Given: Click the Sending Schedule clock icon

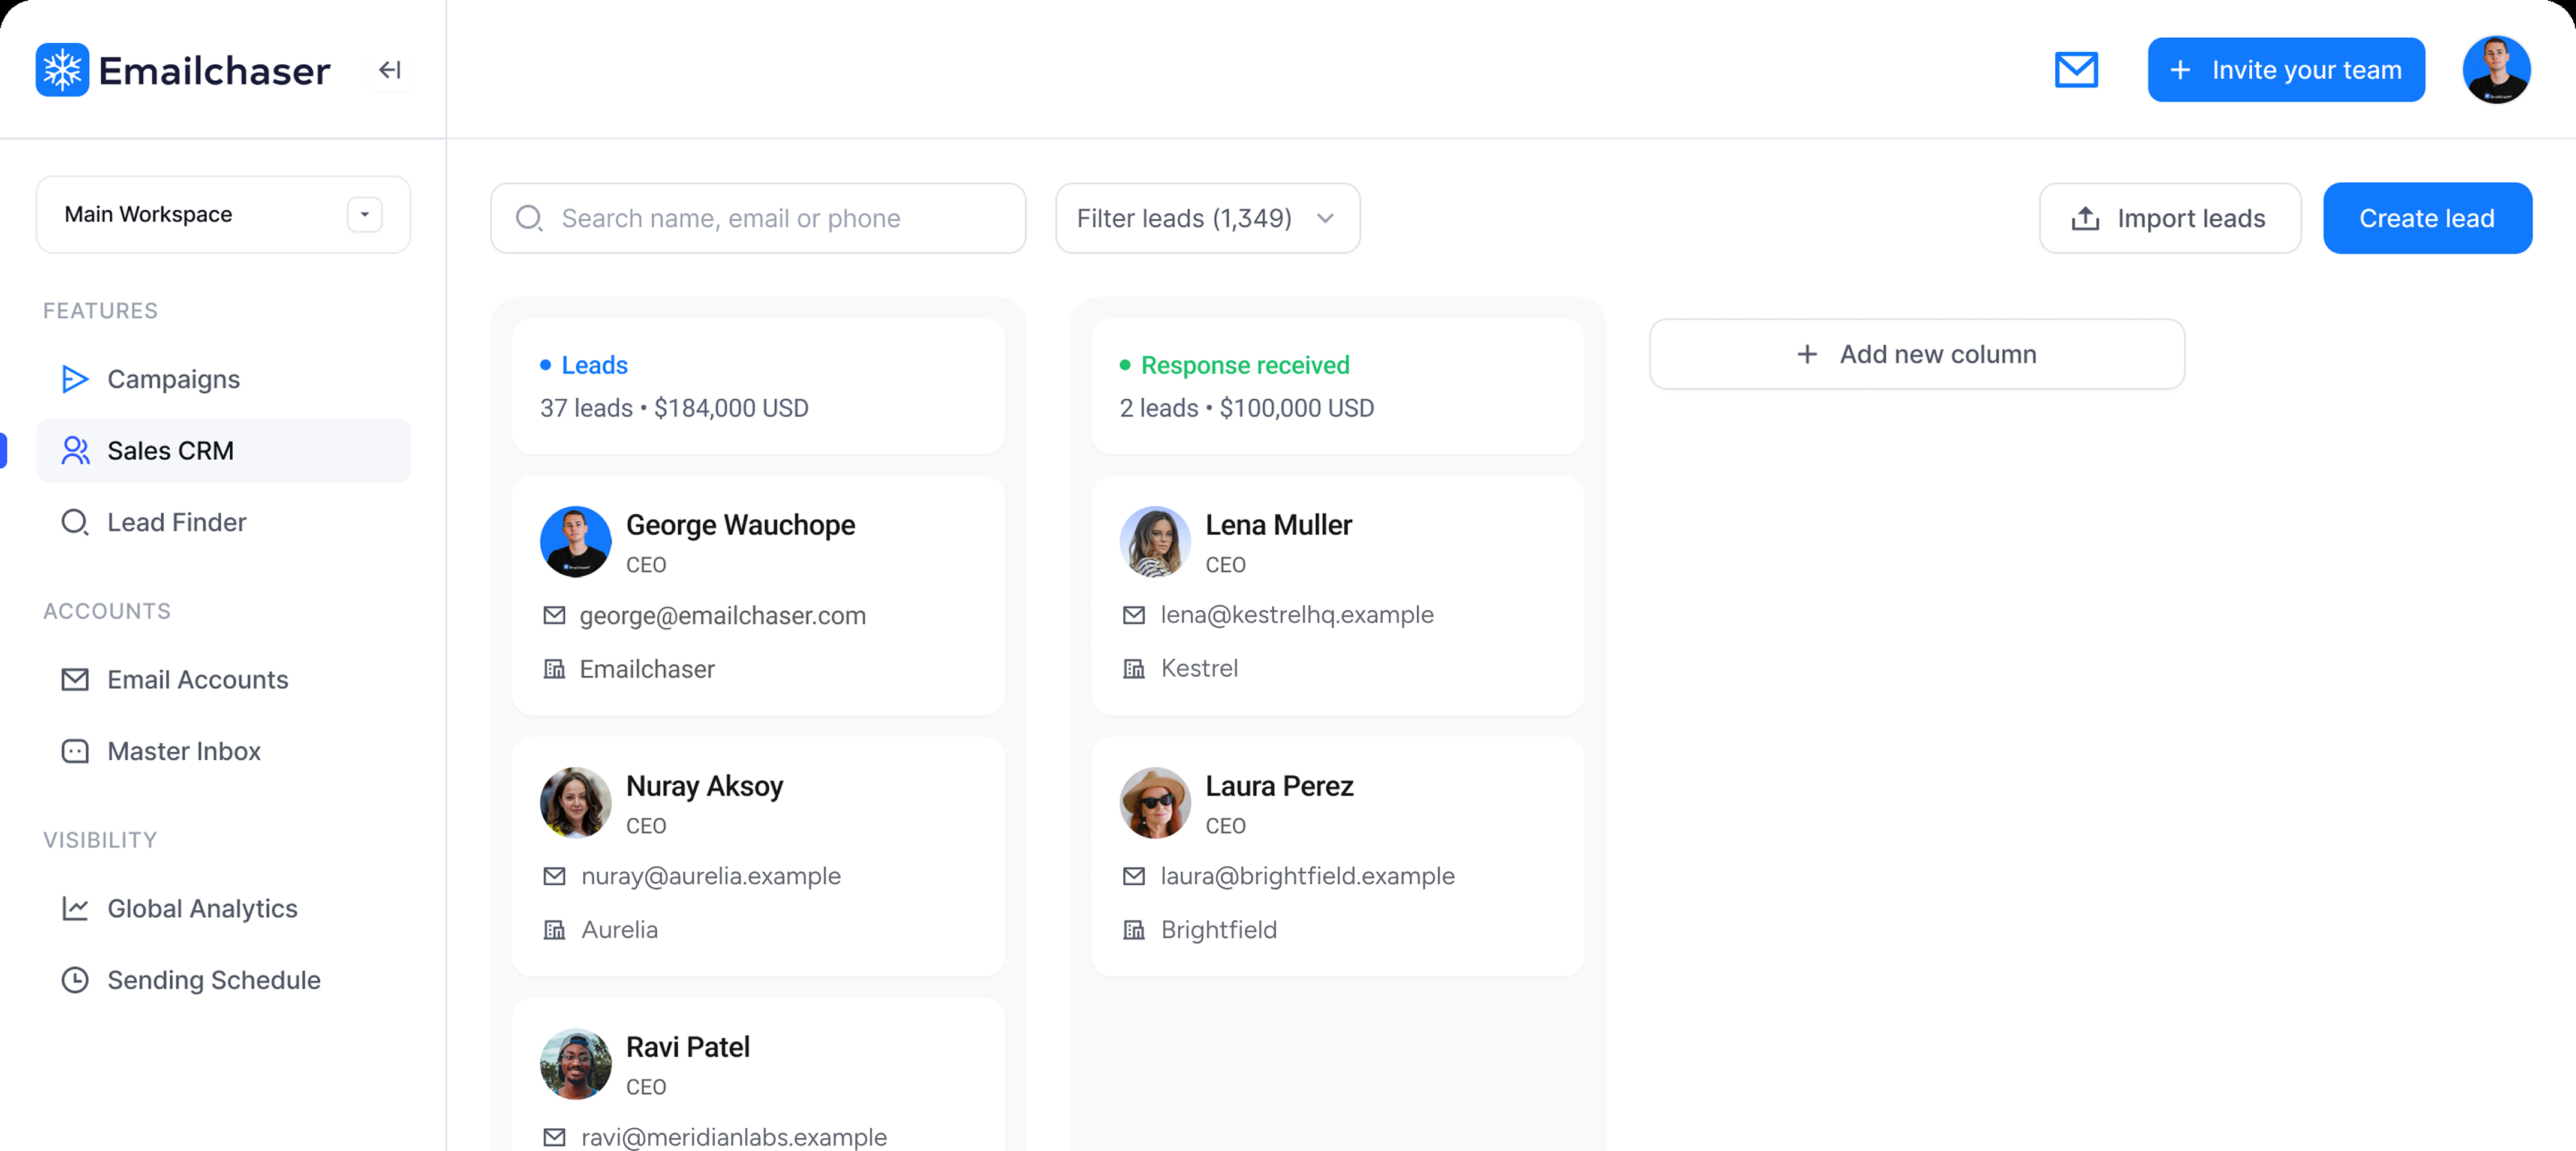Looking at the screenshot, I should pyautogui.click(x=75, y=980).
